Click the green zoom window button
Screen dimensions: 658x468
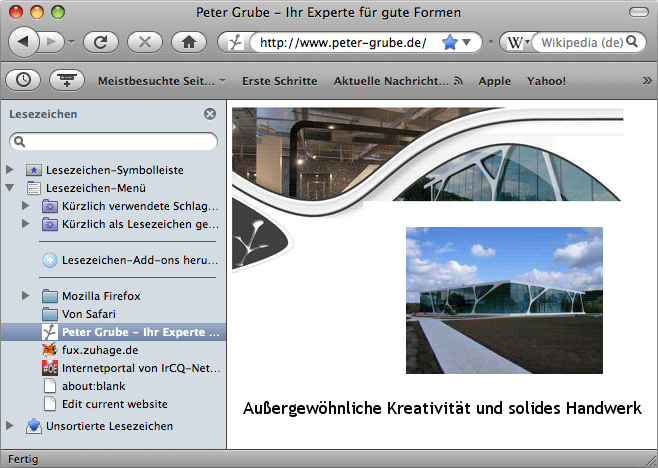point(58,12)
